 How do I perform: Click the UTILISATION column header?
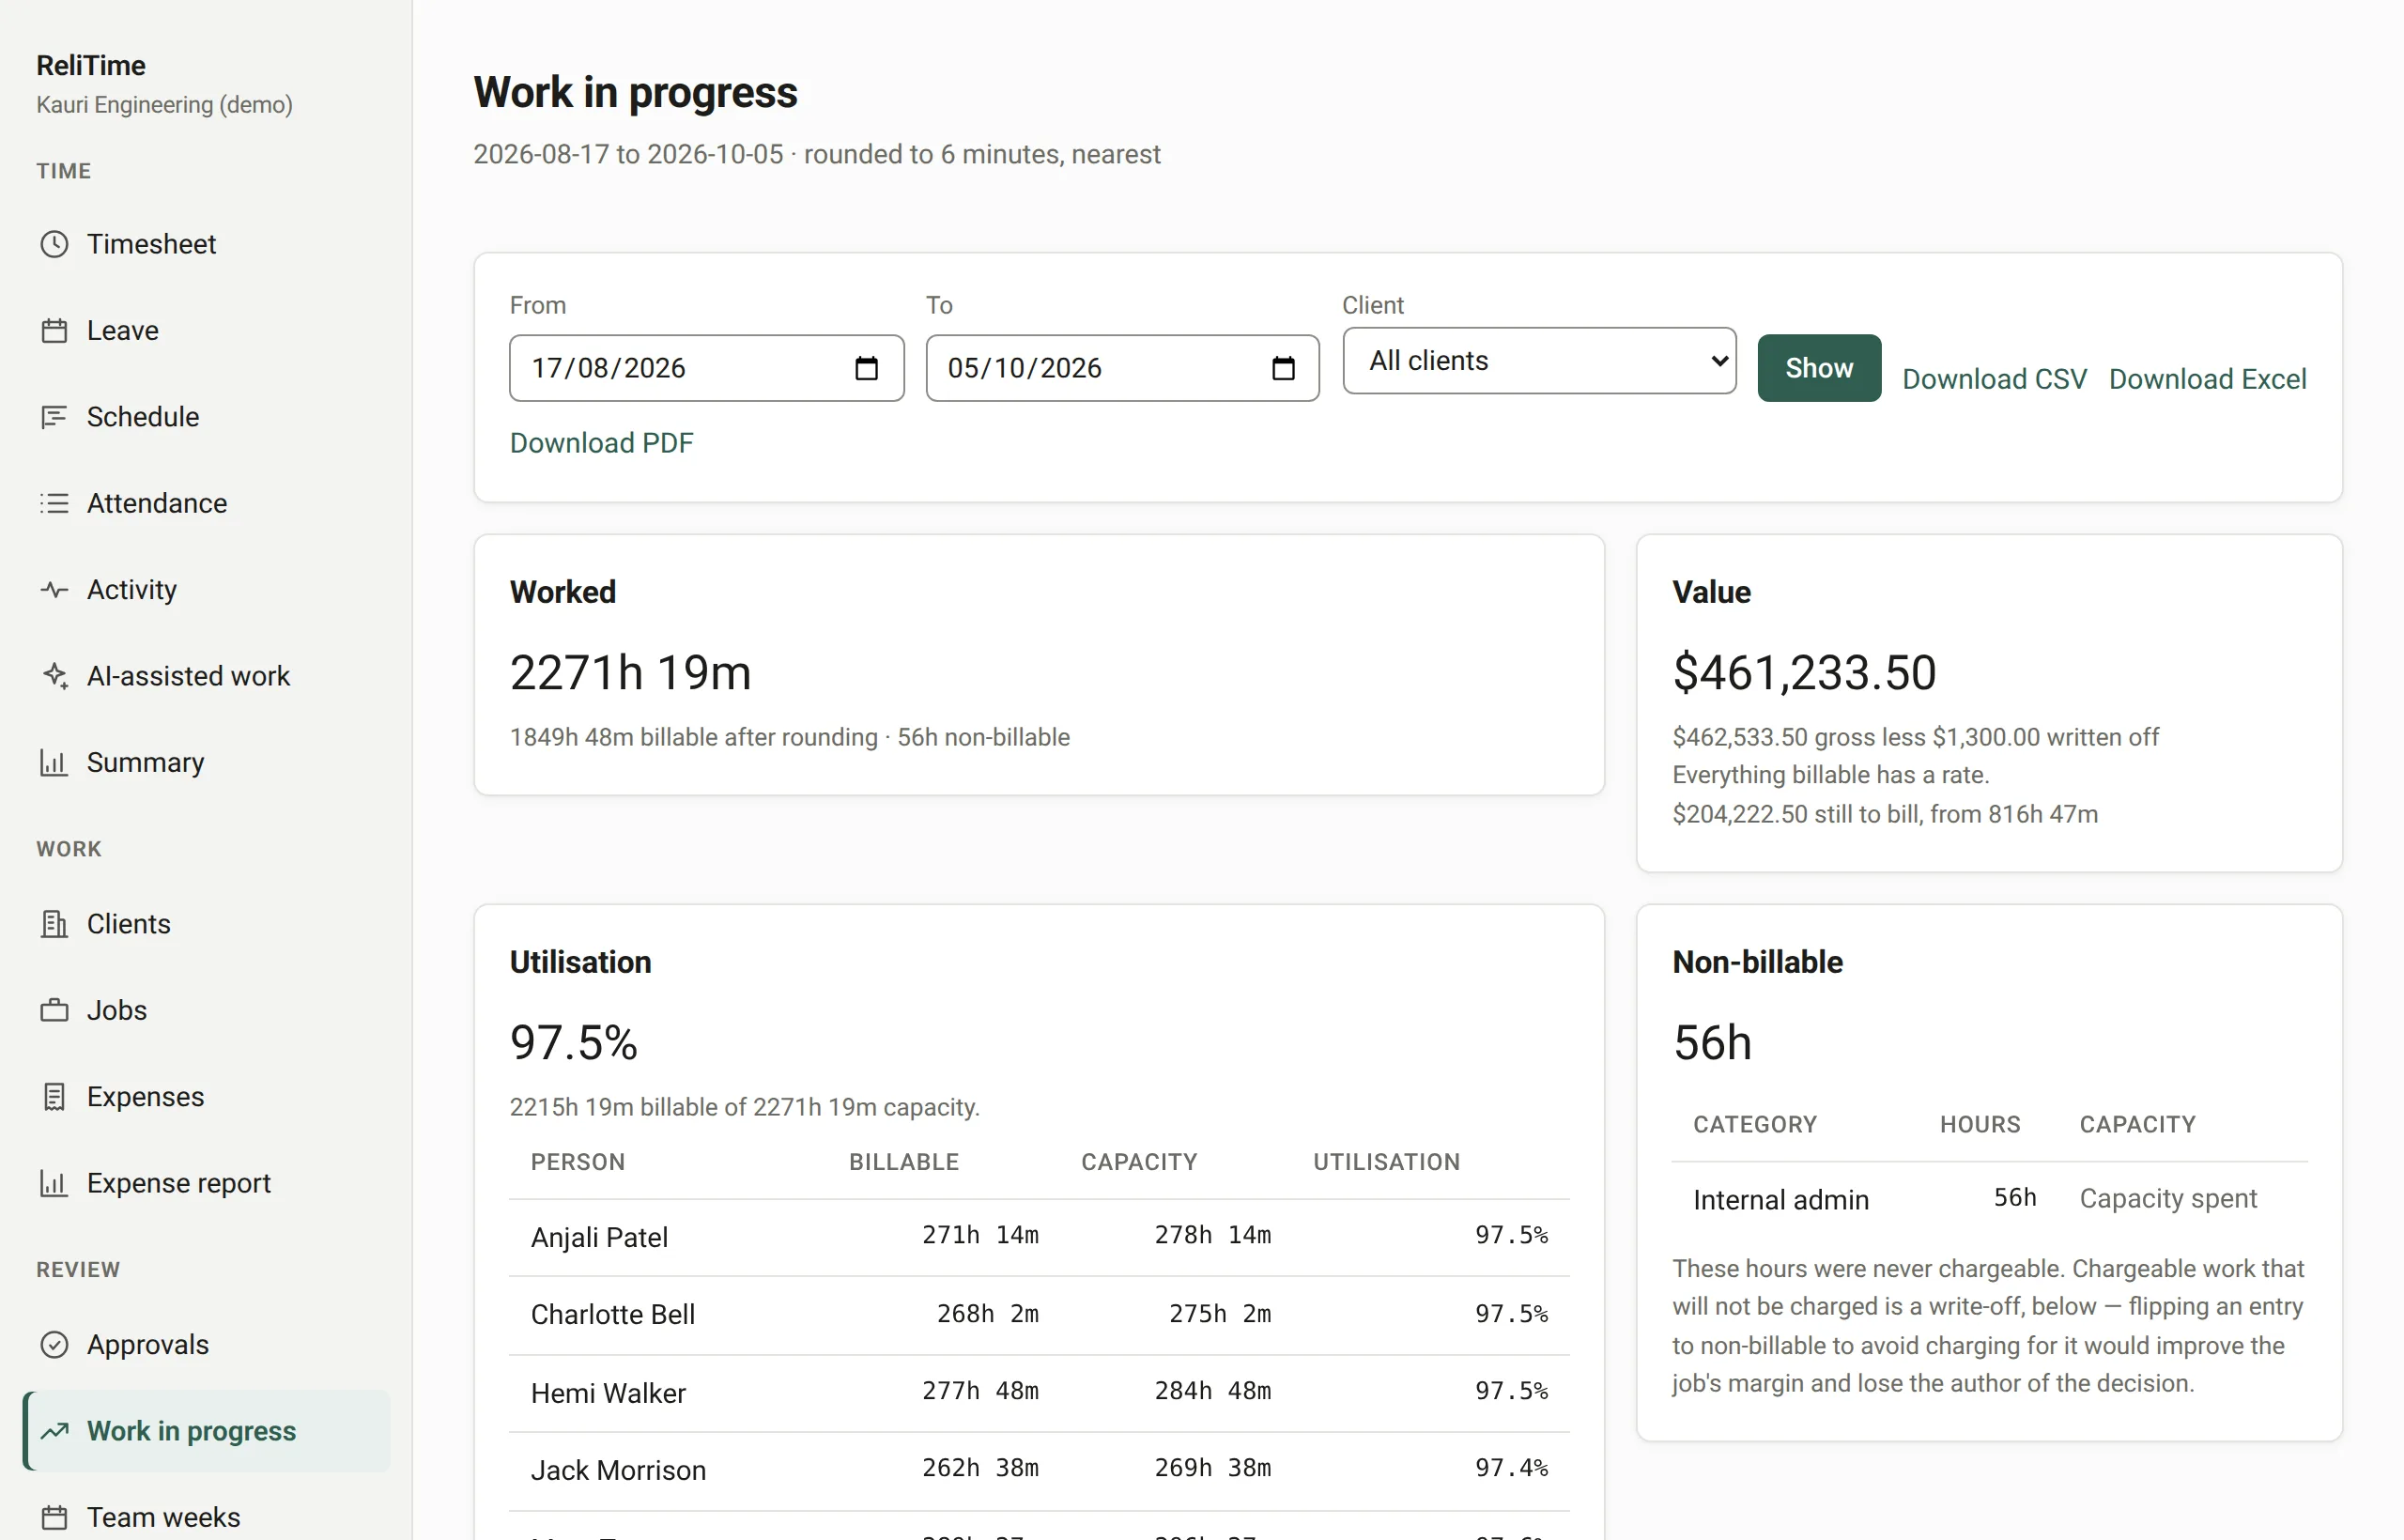1386,1162
